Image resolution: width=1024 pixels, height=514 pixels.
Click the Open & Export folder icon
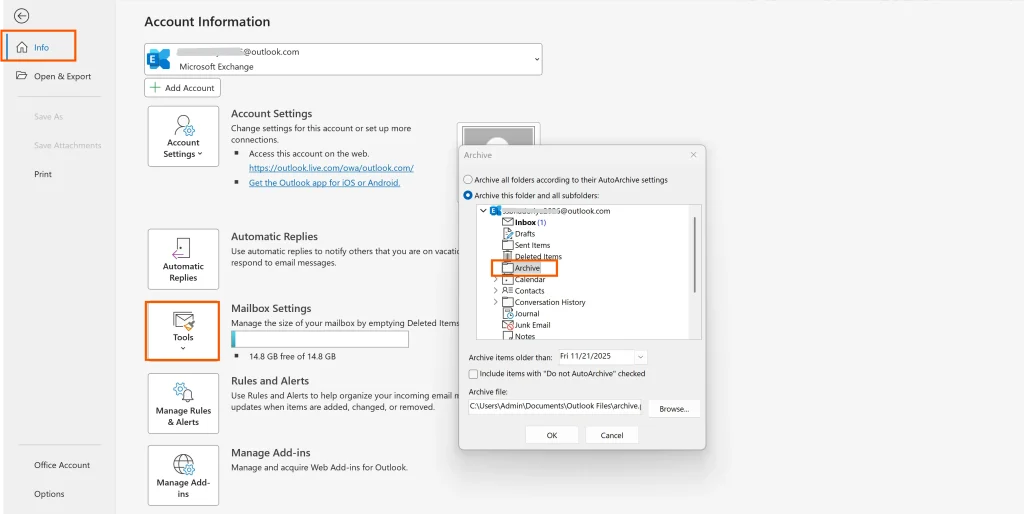22,75
